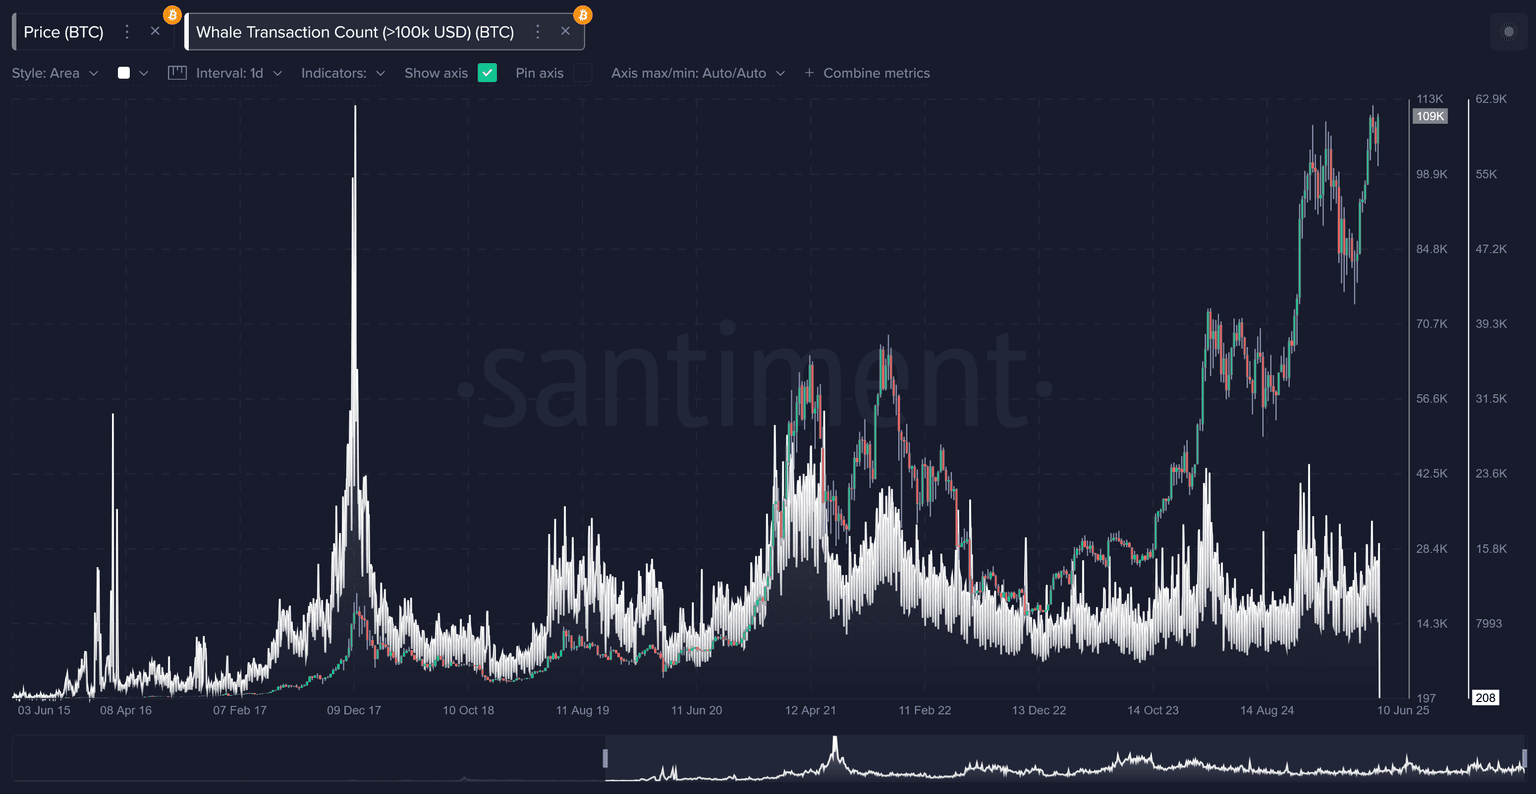Remove the Whale Transaction Count metric
This screenshot has height=794, width=1536.
(x=565, y=31)
